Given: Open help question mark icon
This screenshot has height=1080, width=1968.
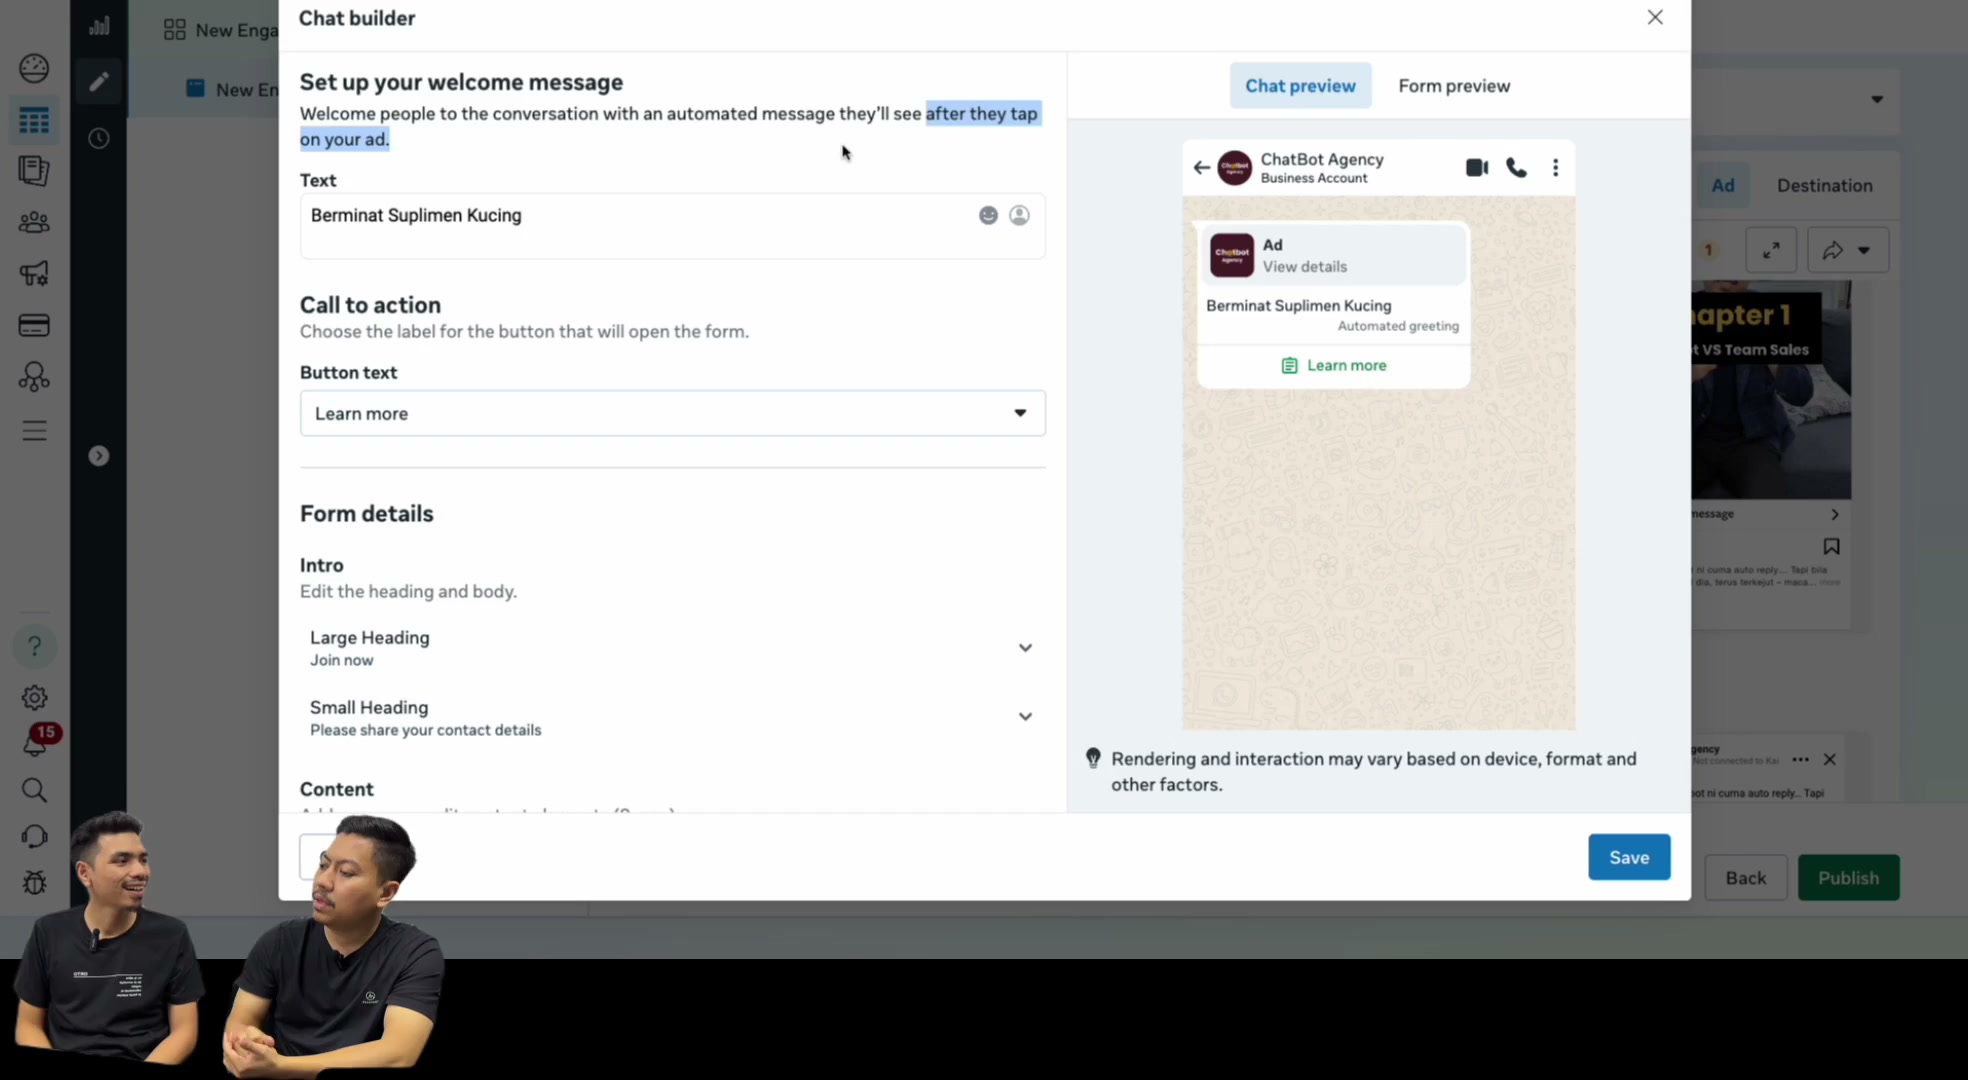Looking at the screenshot, I should point(34,646).
